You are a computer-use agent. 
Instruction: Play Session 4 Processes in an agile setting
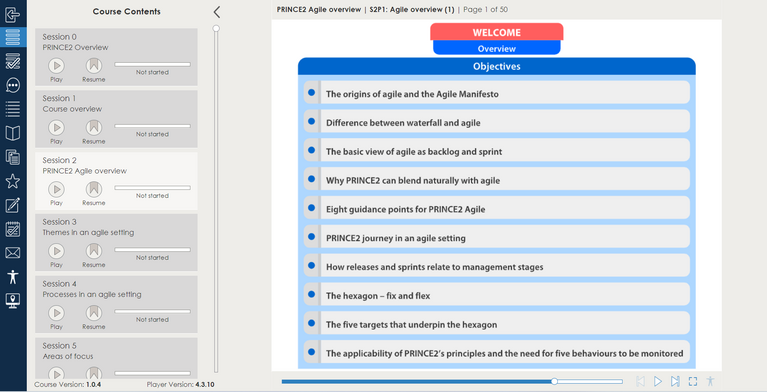coord(56,312)
